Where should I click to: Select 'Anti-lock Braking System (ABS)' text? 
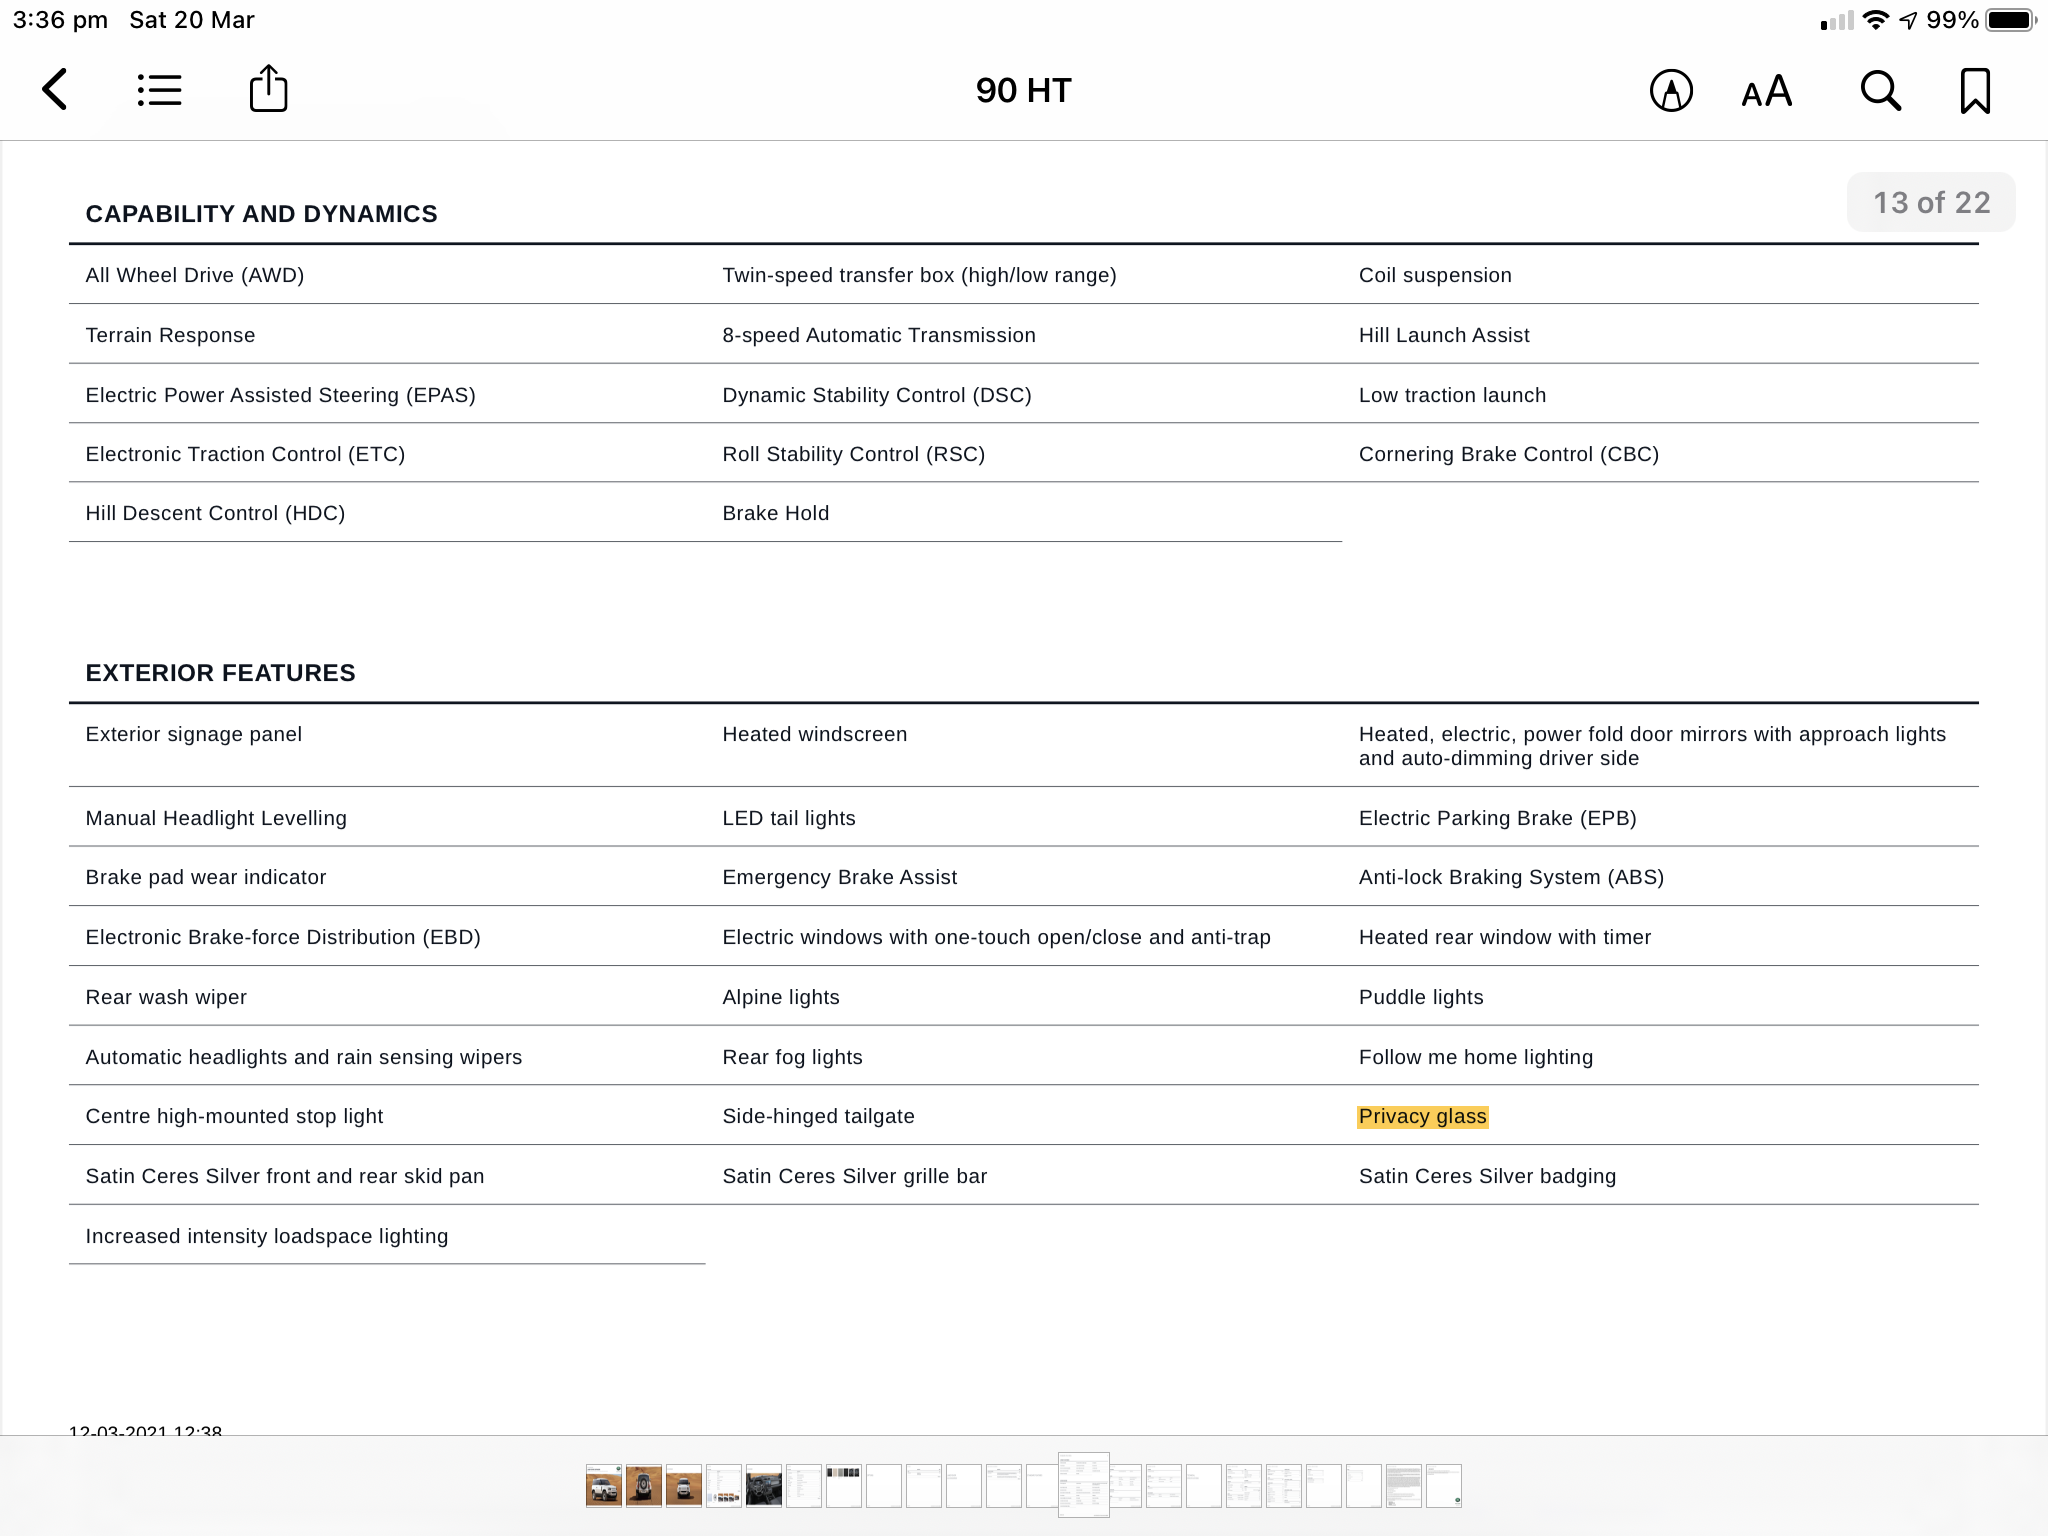pyautogui.click(x=1511, y=877)
